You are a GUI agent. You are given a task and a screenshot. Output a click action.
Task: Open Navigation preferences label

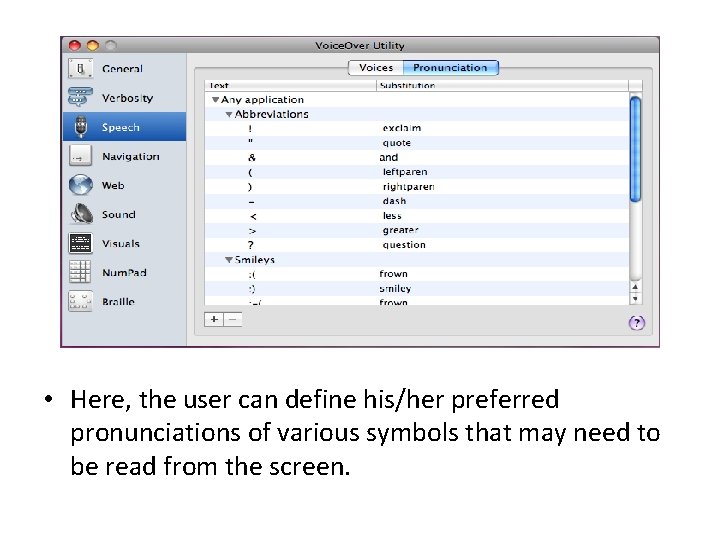(131, 157)
